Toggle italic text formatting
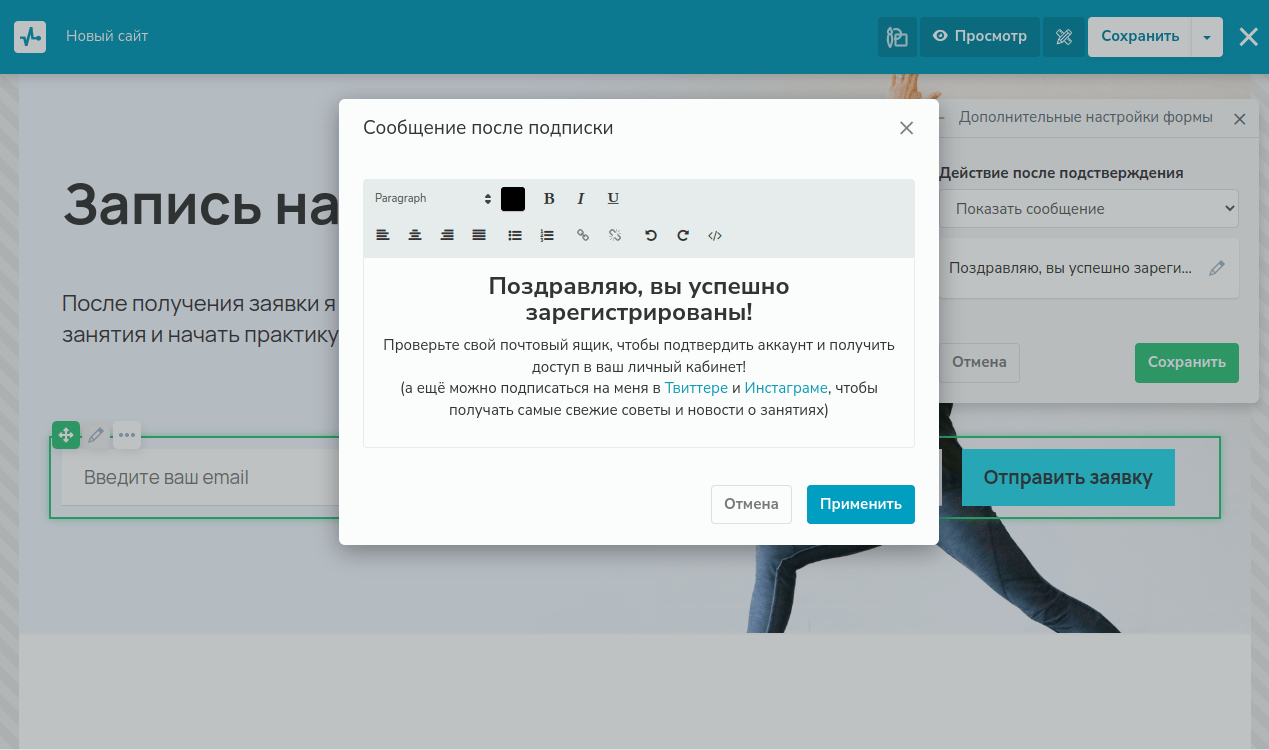This screenshot has width=1269, height=750. tap(581, 198)
